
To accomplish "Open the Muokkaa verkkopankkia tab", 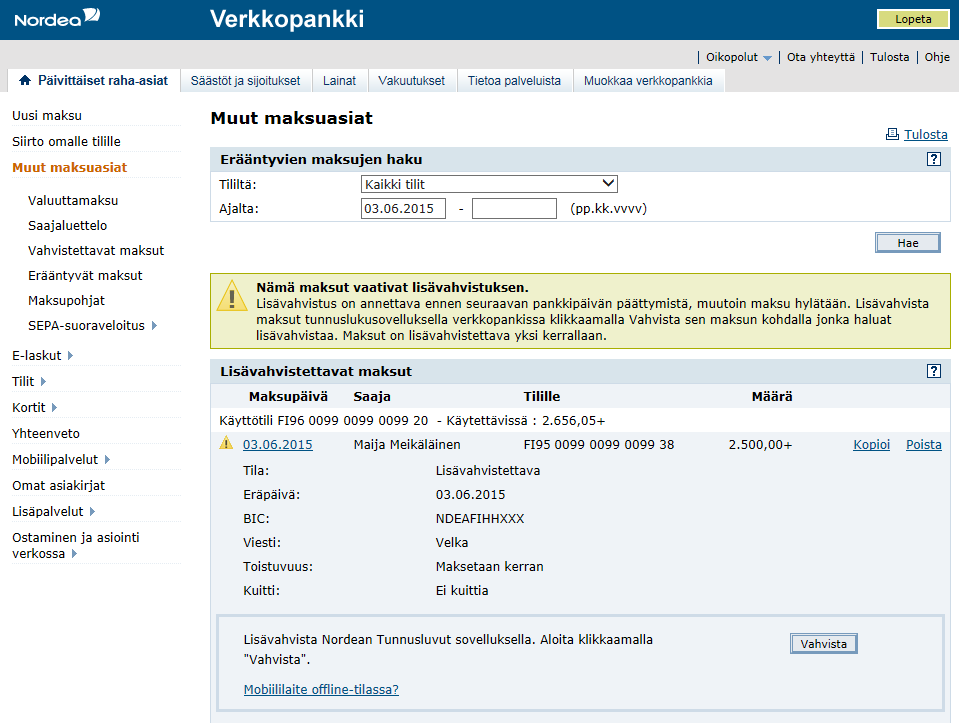I will (x=650, y=80).
